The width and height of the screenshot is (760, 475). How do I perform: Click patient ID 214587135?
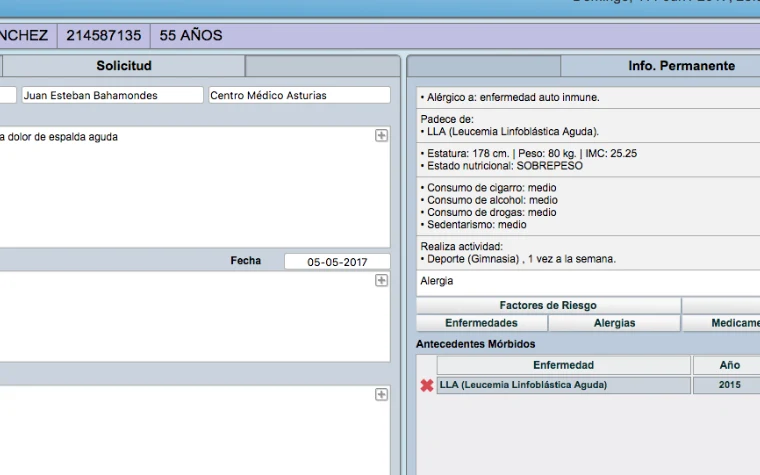(x=104, y=35)
